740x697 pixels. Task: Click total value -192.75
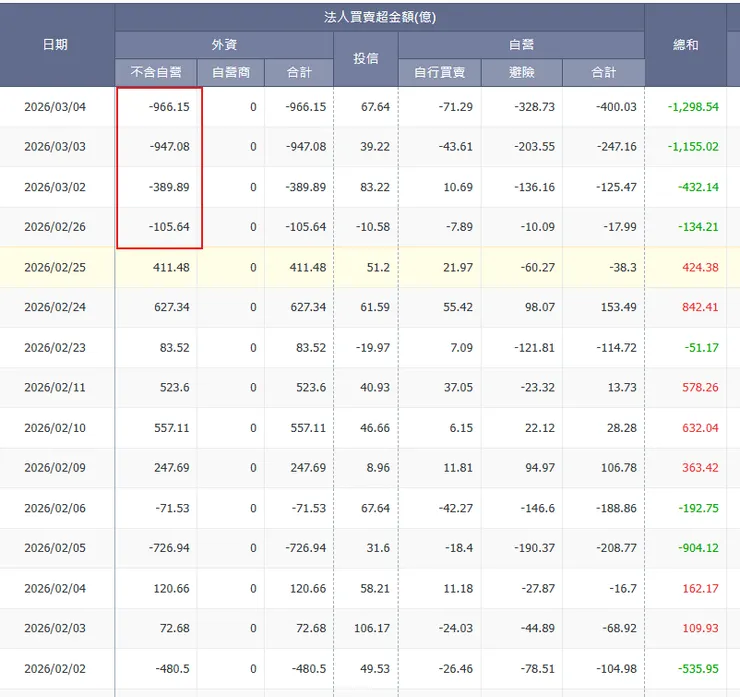pyautogui.click(x=698, y=508)
